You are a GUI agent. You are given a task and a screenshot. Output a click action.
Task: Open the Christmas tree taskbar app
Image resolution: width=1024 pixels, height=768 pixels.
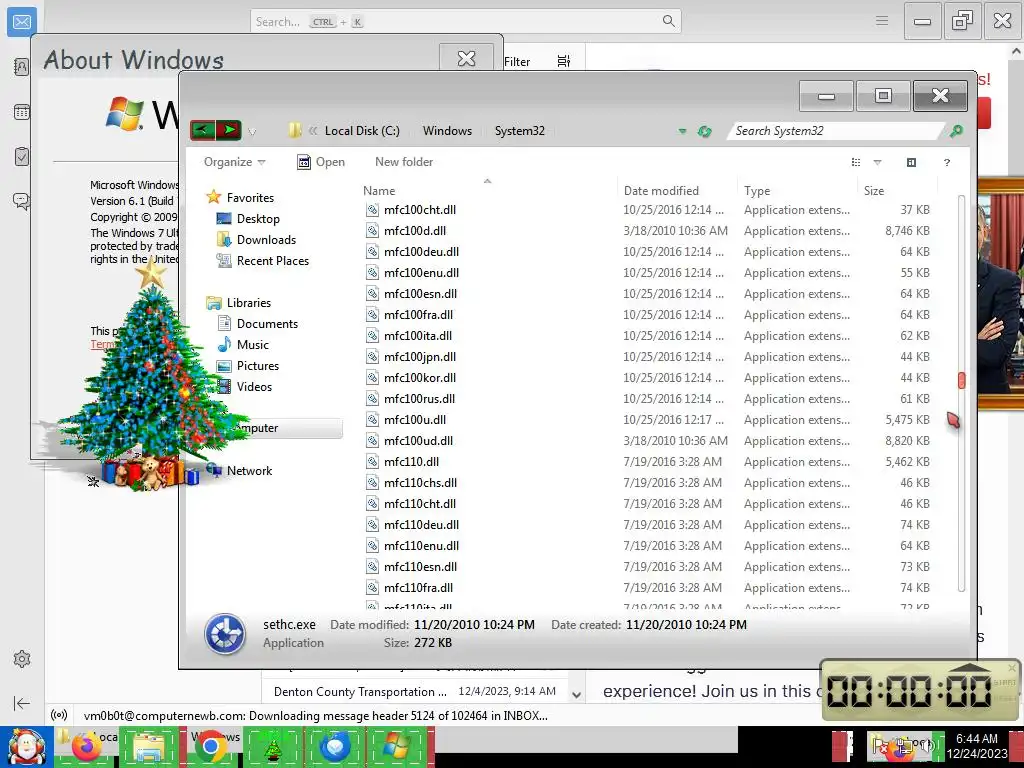273,747
